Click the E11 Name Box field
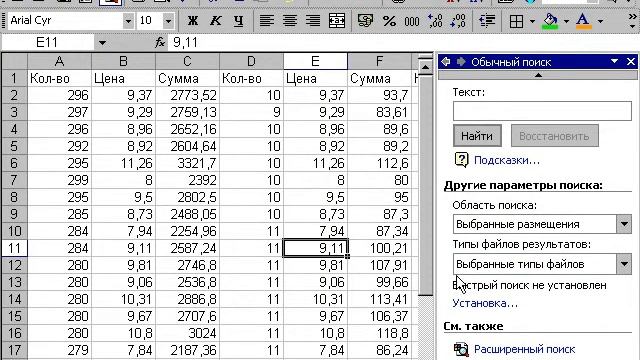 pyautogui.click(x=47, y=42)
